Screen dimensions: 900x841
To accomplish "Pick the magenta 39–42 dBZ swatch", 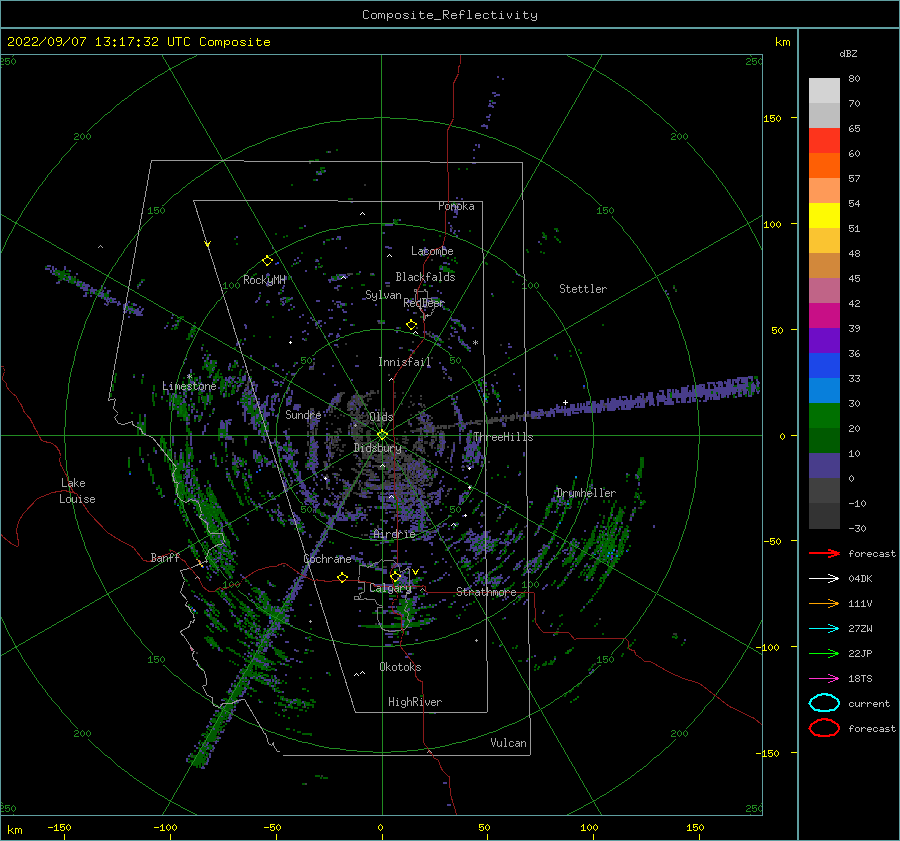I will 824,315.
